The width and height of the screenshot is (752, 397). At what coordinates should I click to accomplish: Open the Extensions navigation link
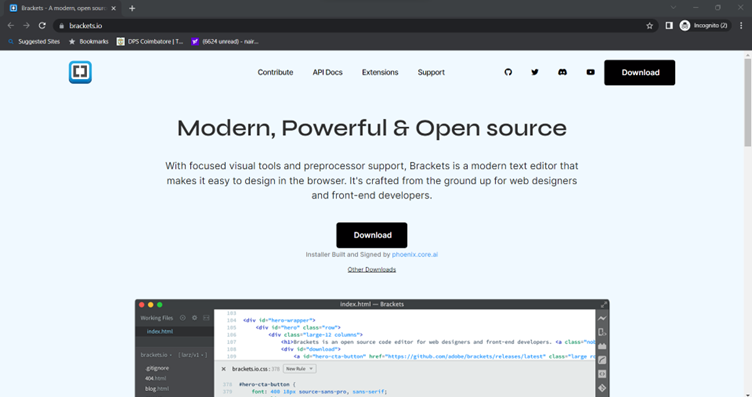pos(380,72)
